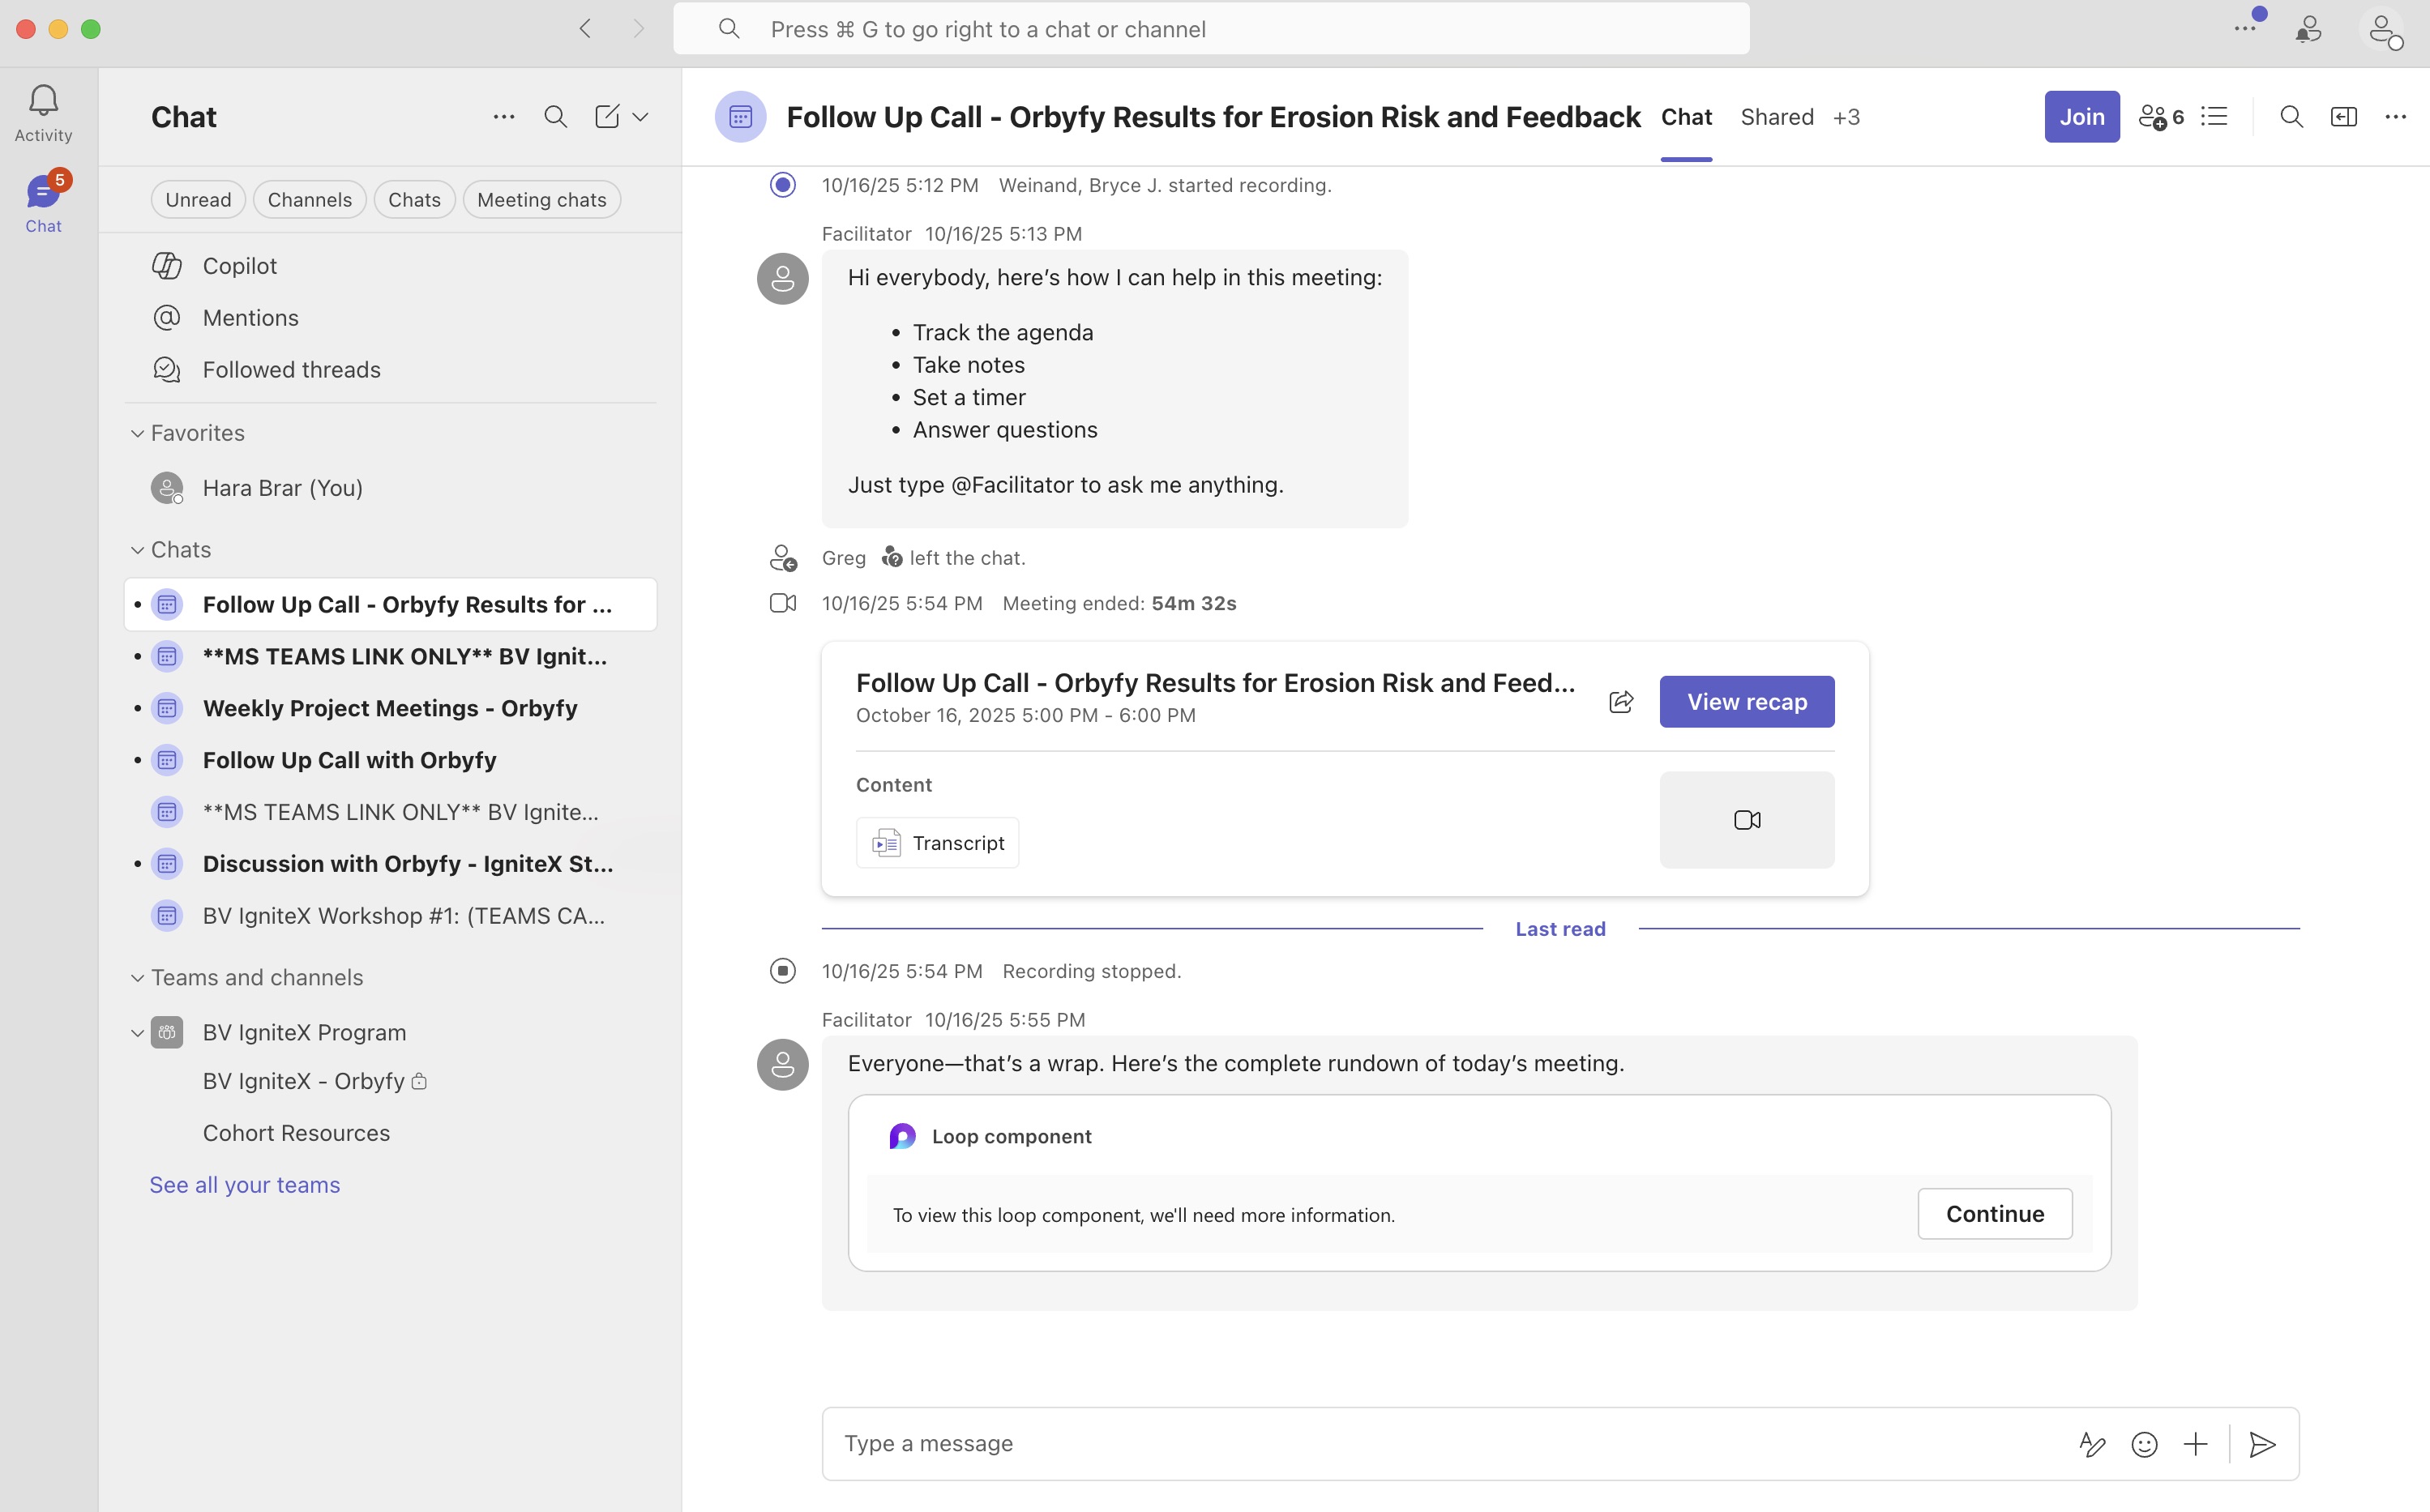The height and width of the screenshot is (1512, 2430).
Task: Click See all your teams link
Action: (245, 1184)
